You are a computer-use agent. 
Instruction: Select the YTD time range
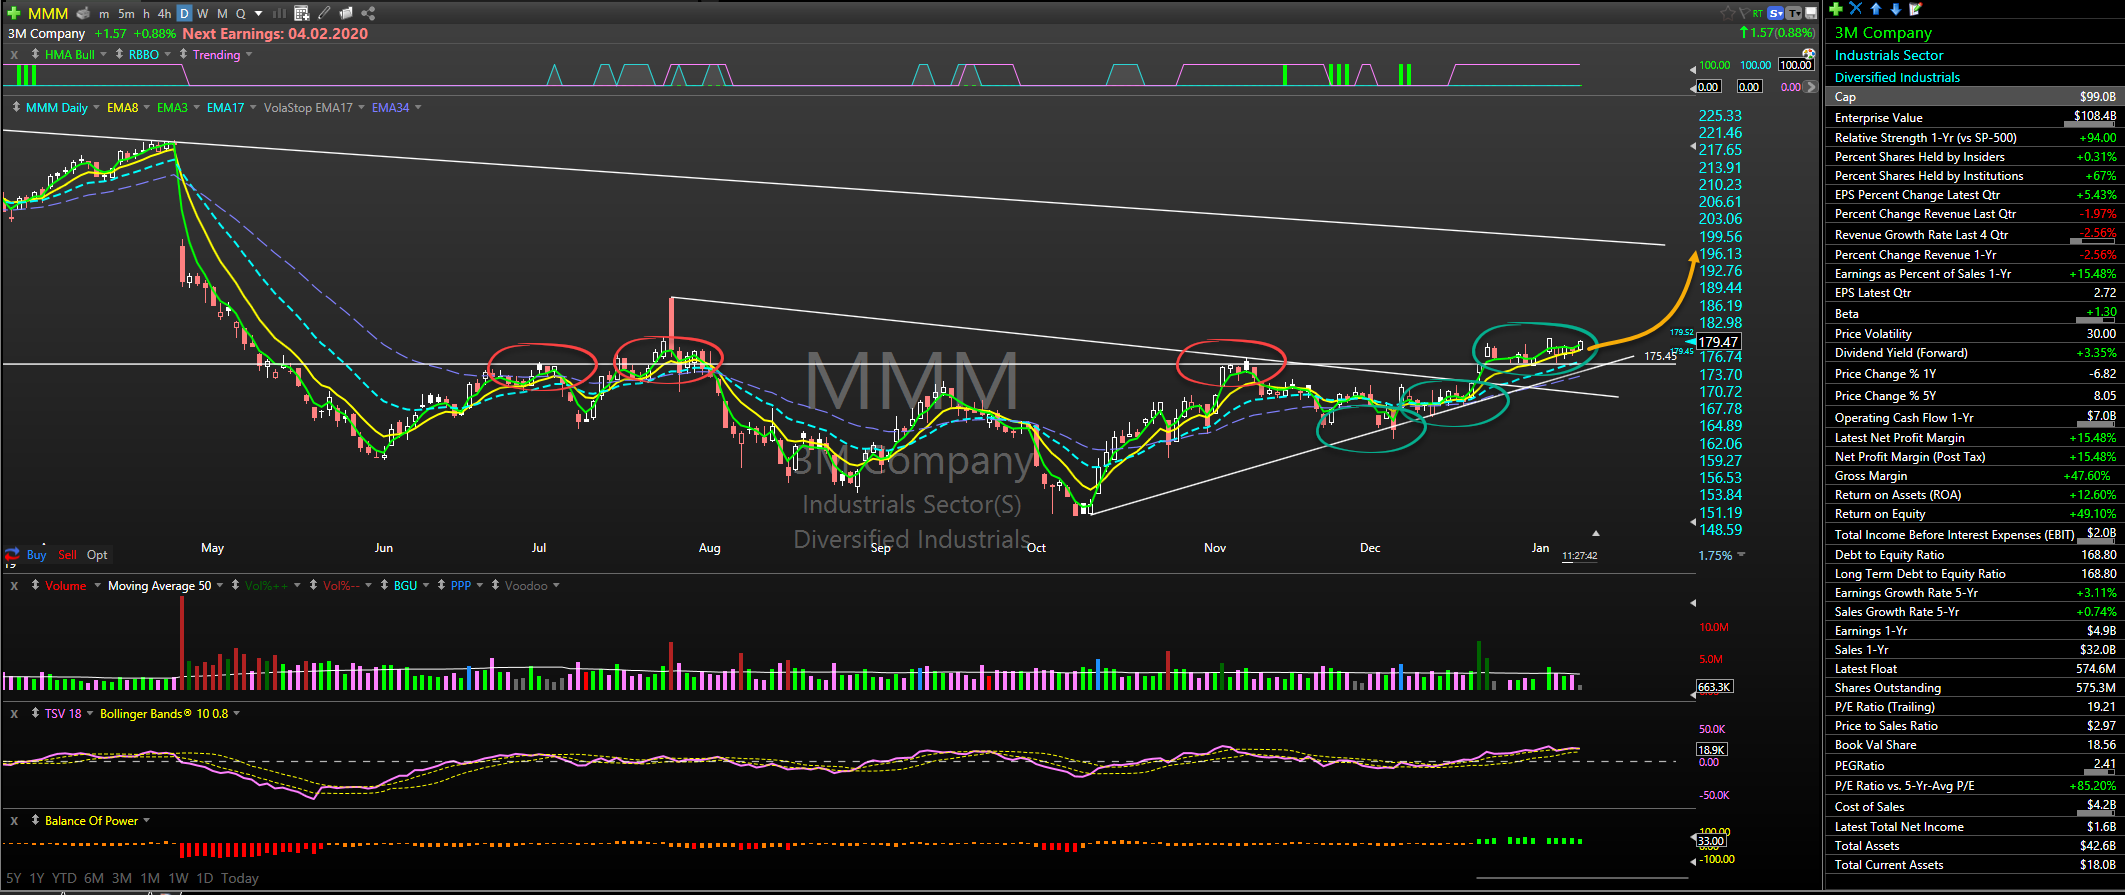click(x=64, y=878)
